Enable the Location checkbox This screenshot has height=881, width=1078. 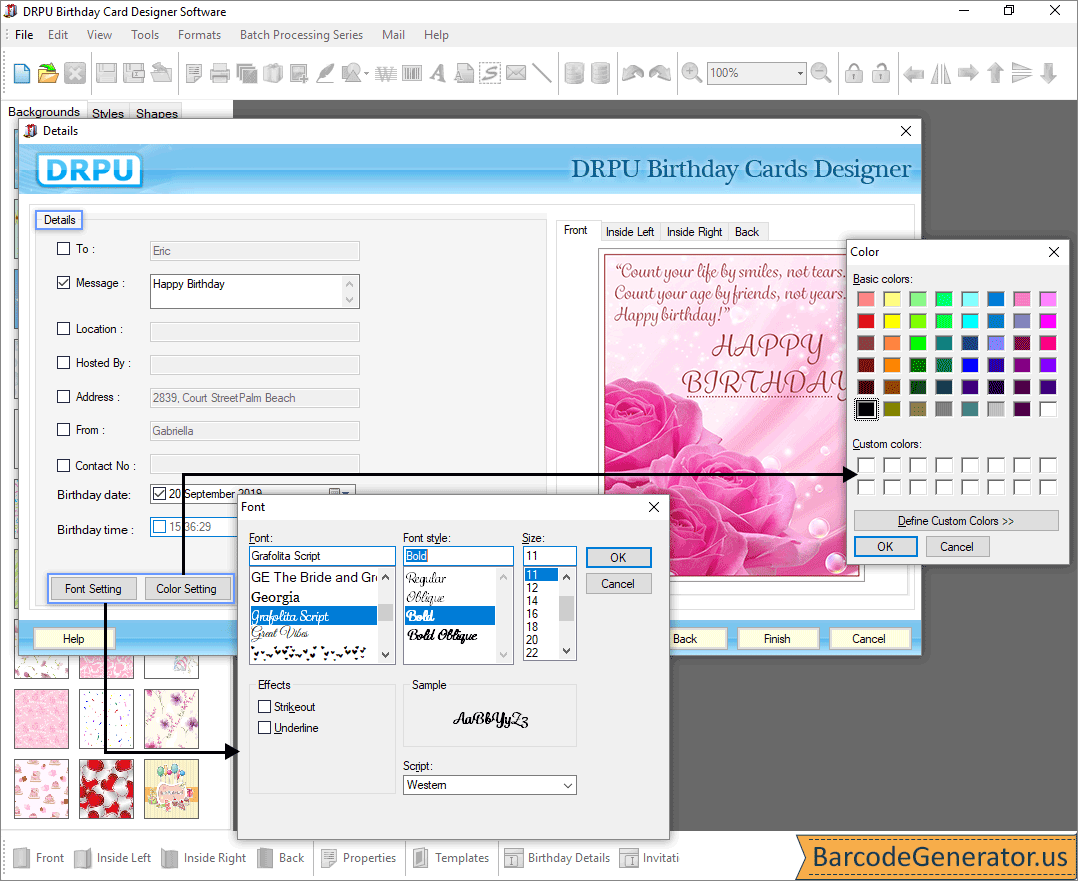coord(63,329)
